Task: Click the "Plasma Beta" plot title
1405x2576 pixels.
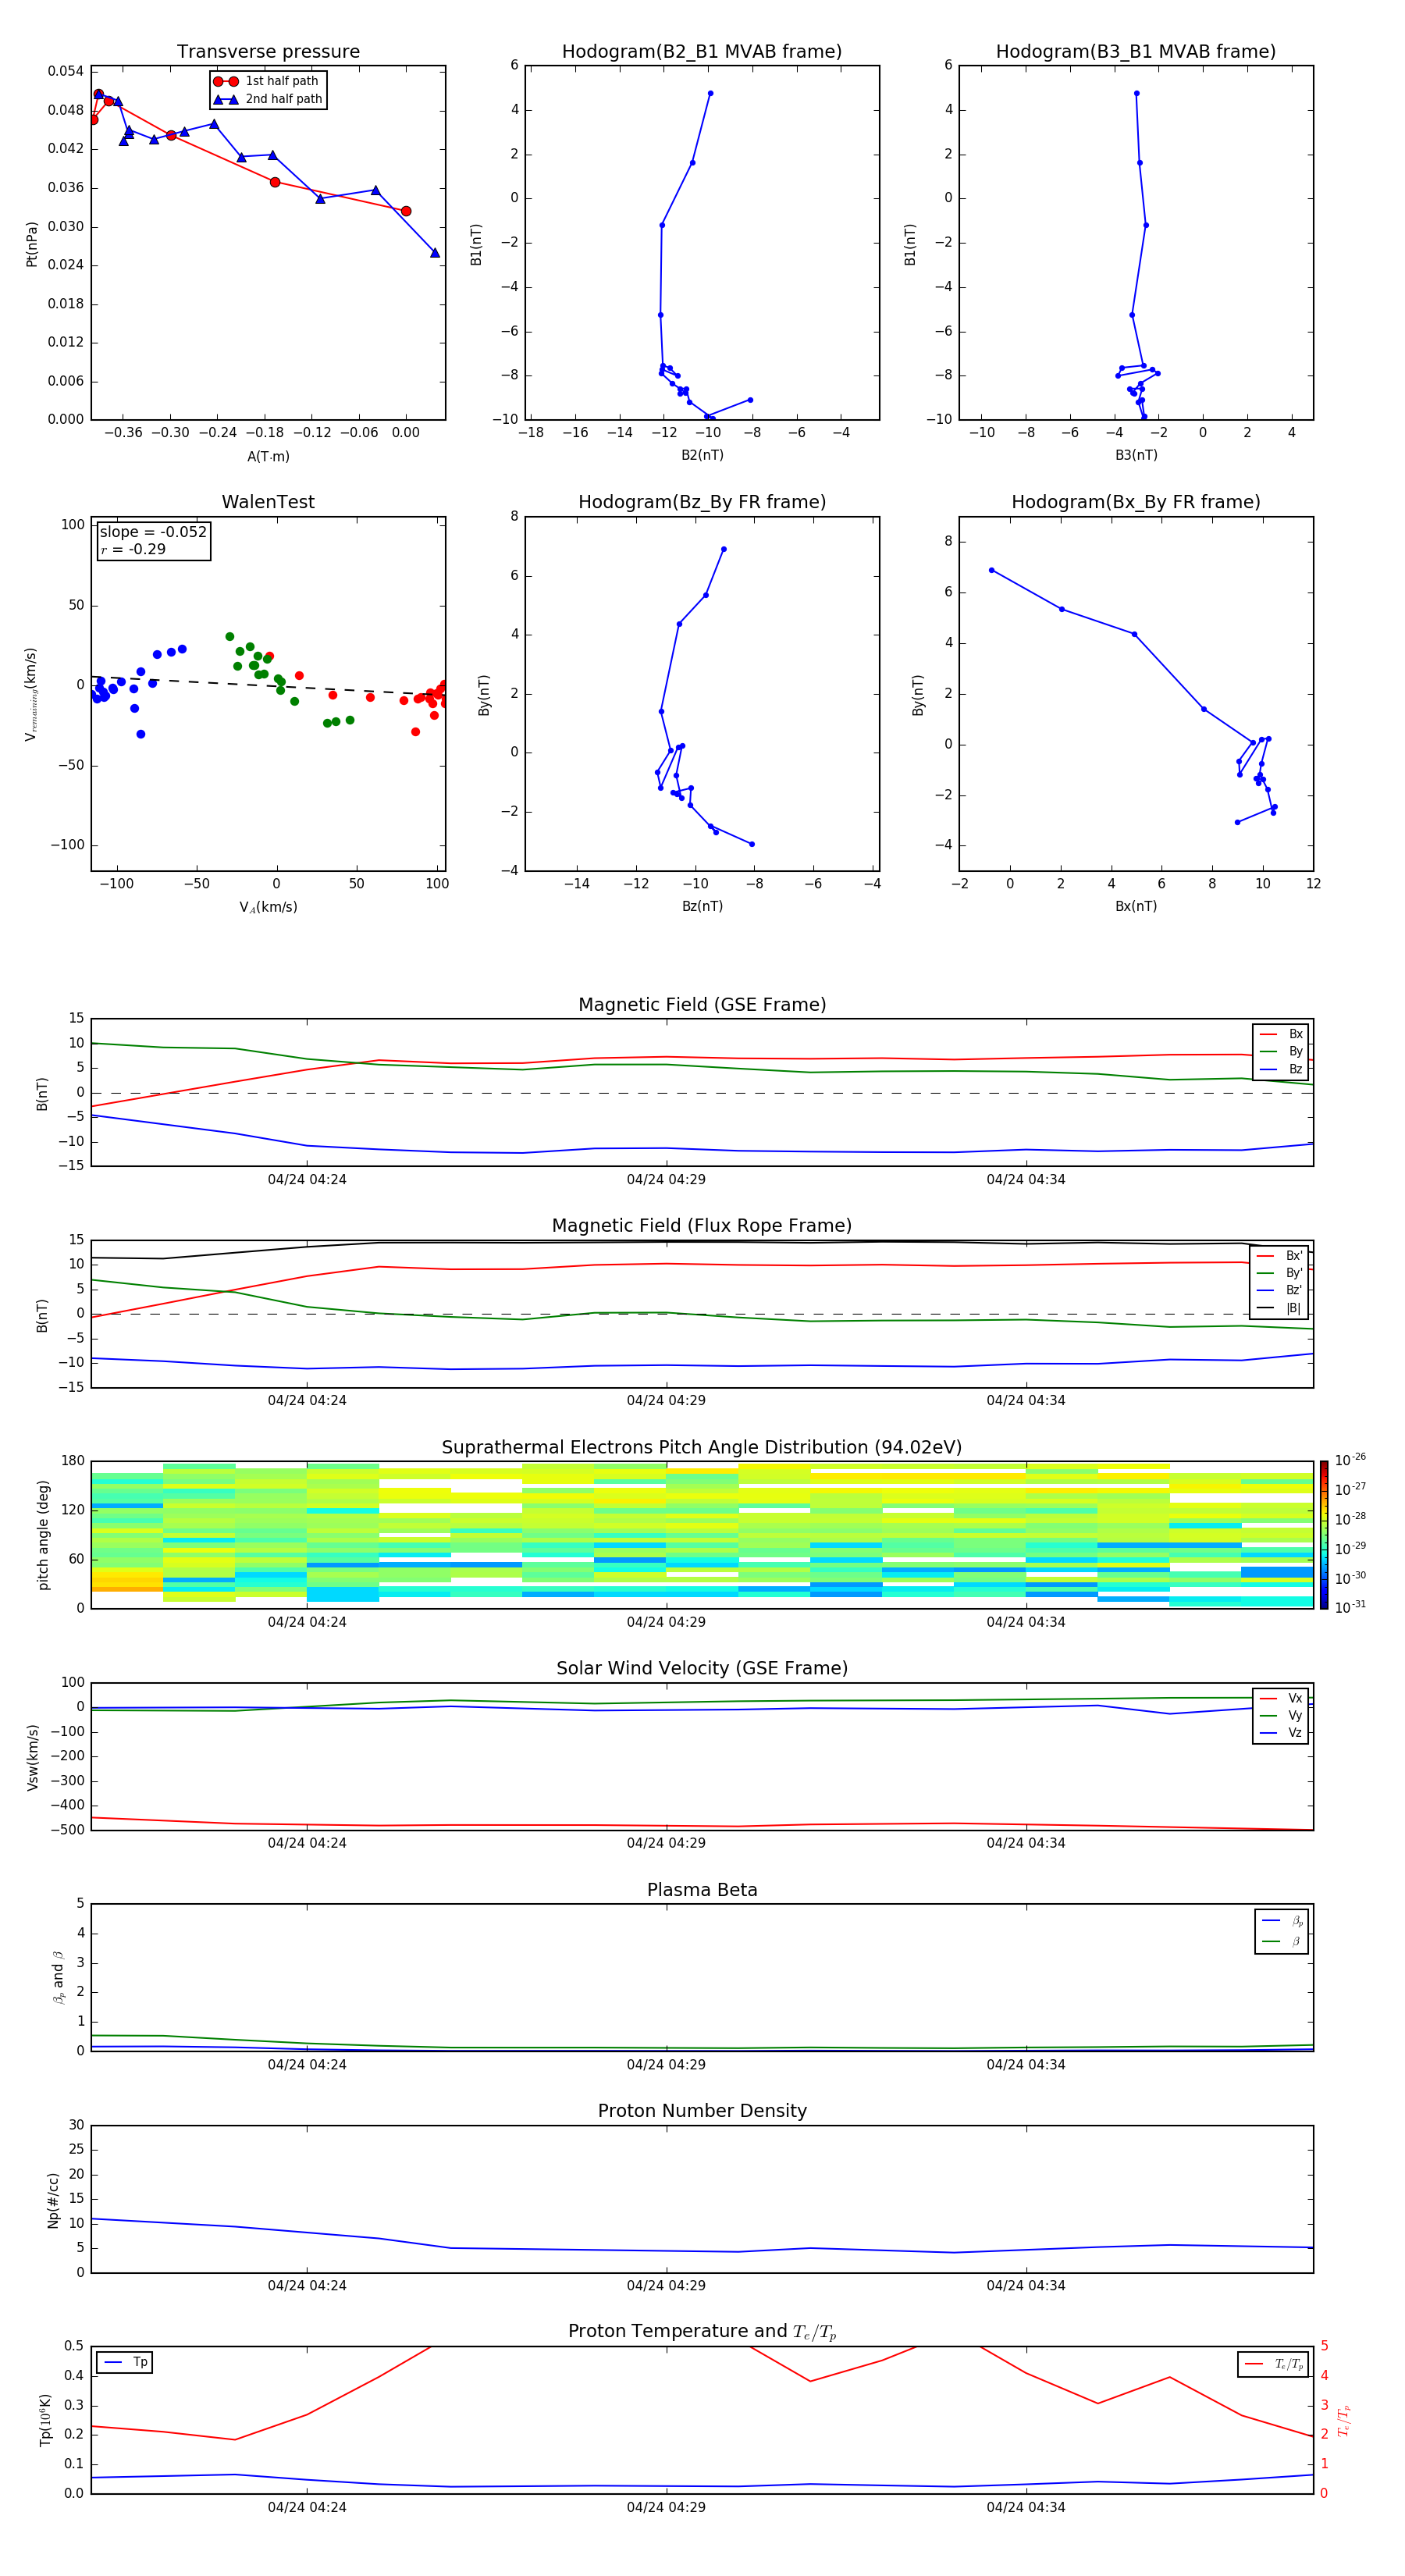Action: tap(702, 1890)
